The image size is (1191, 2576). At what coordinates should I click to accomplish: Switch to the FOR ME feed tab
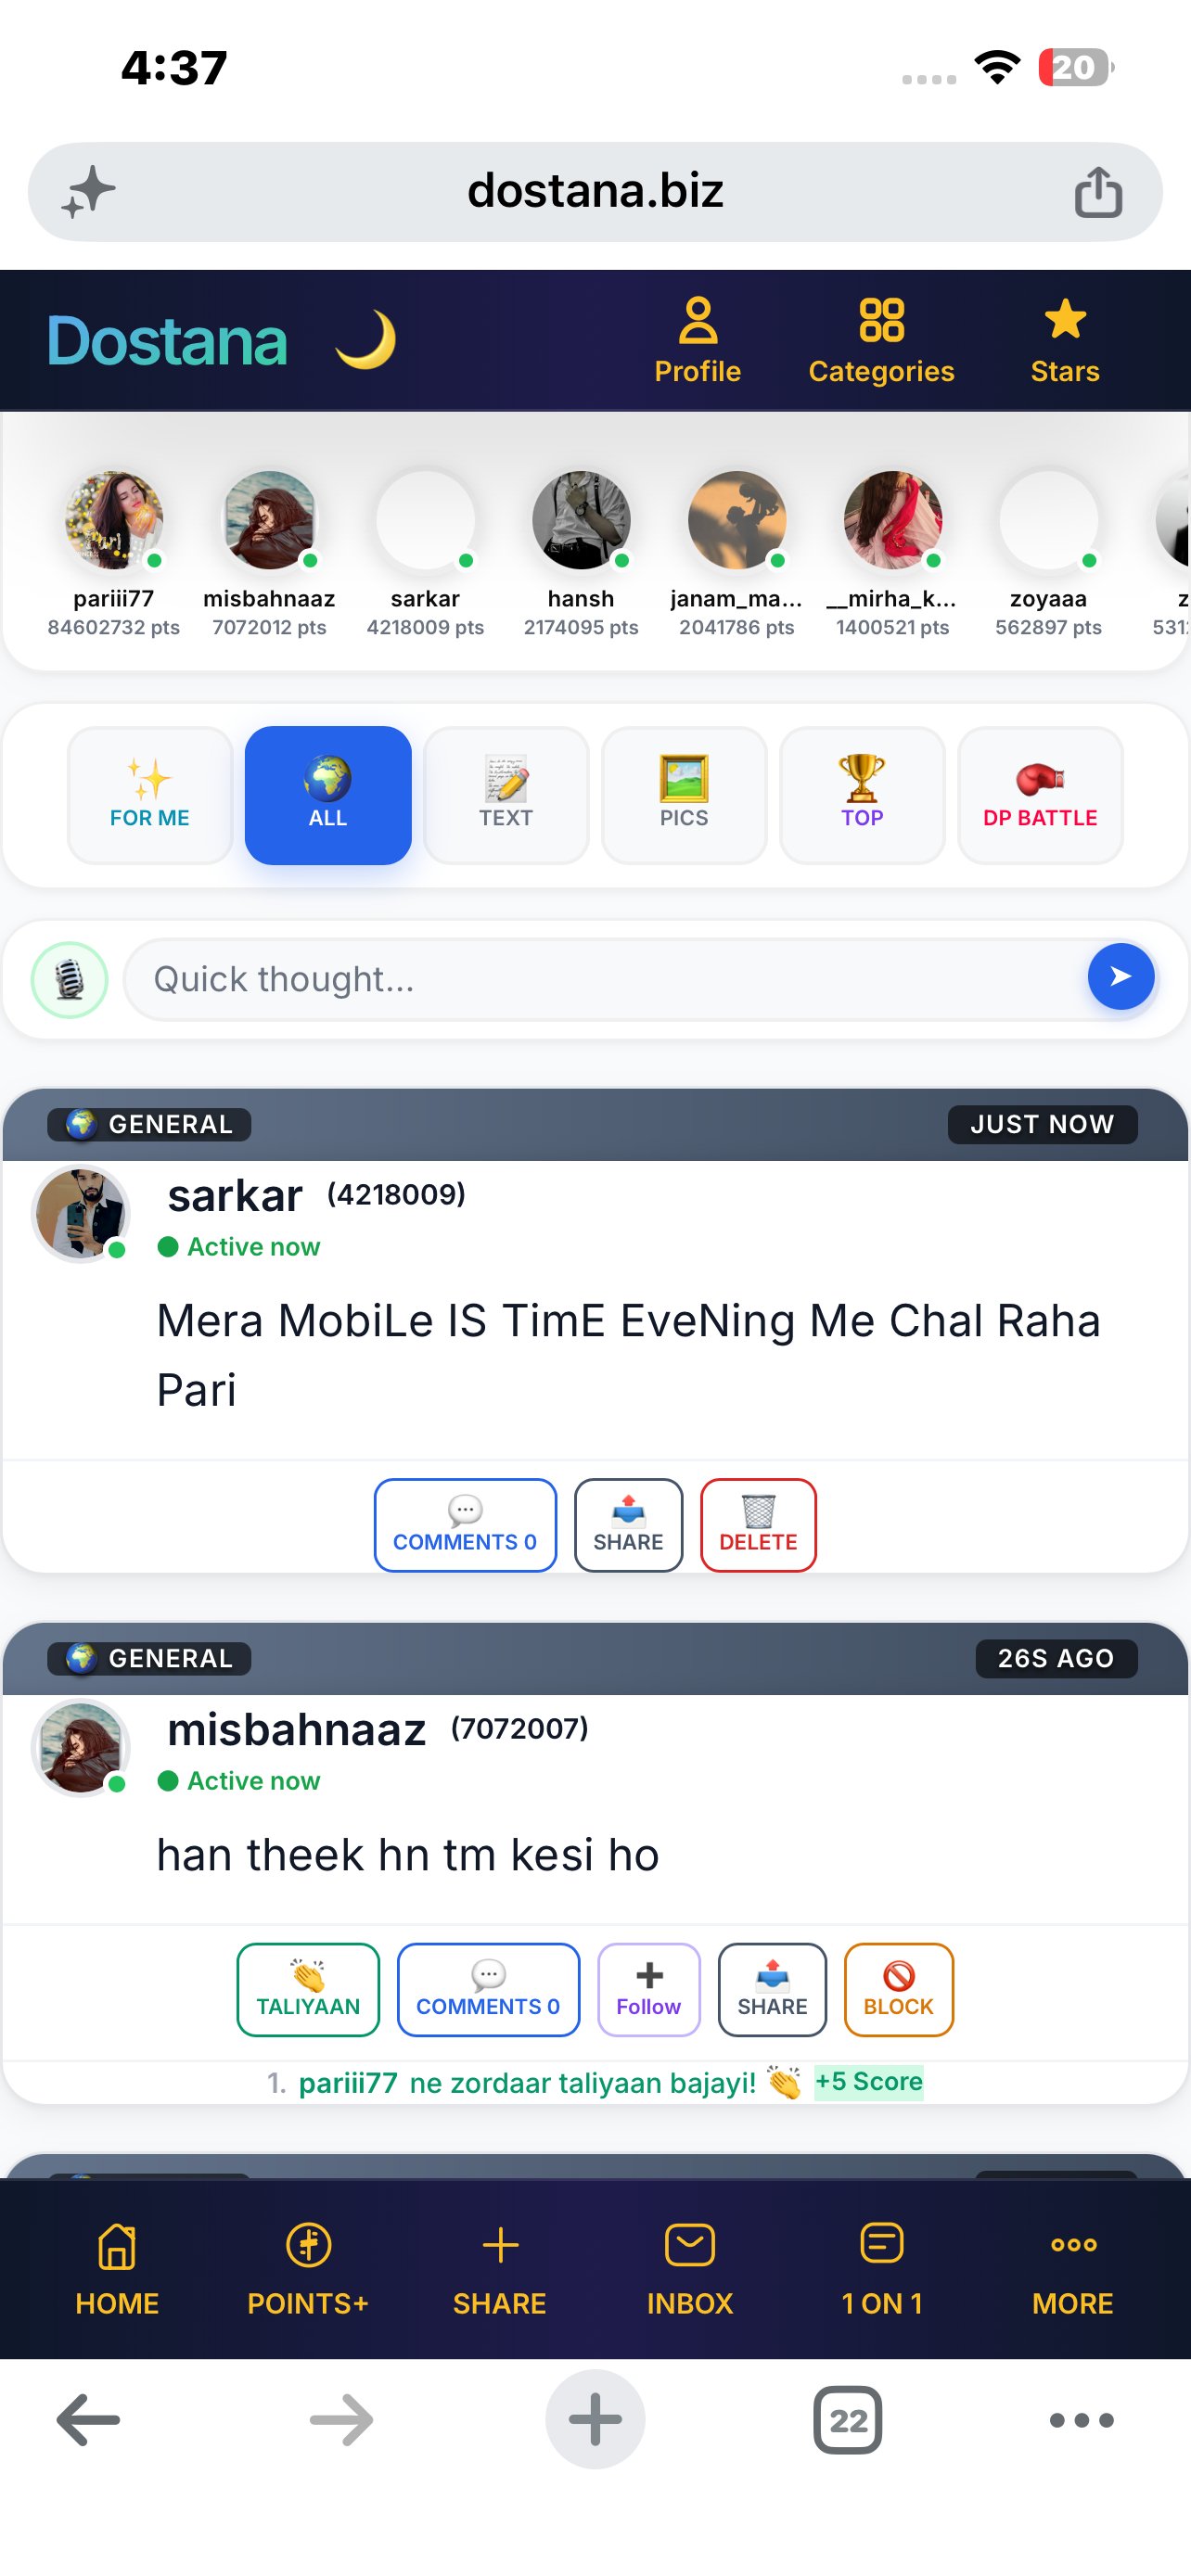(150, 795)
